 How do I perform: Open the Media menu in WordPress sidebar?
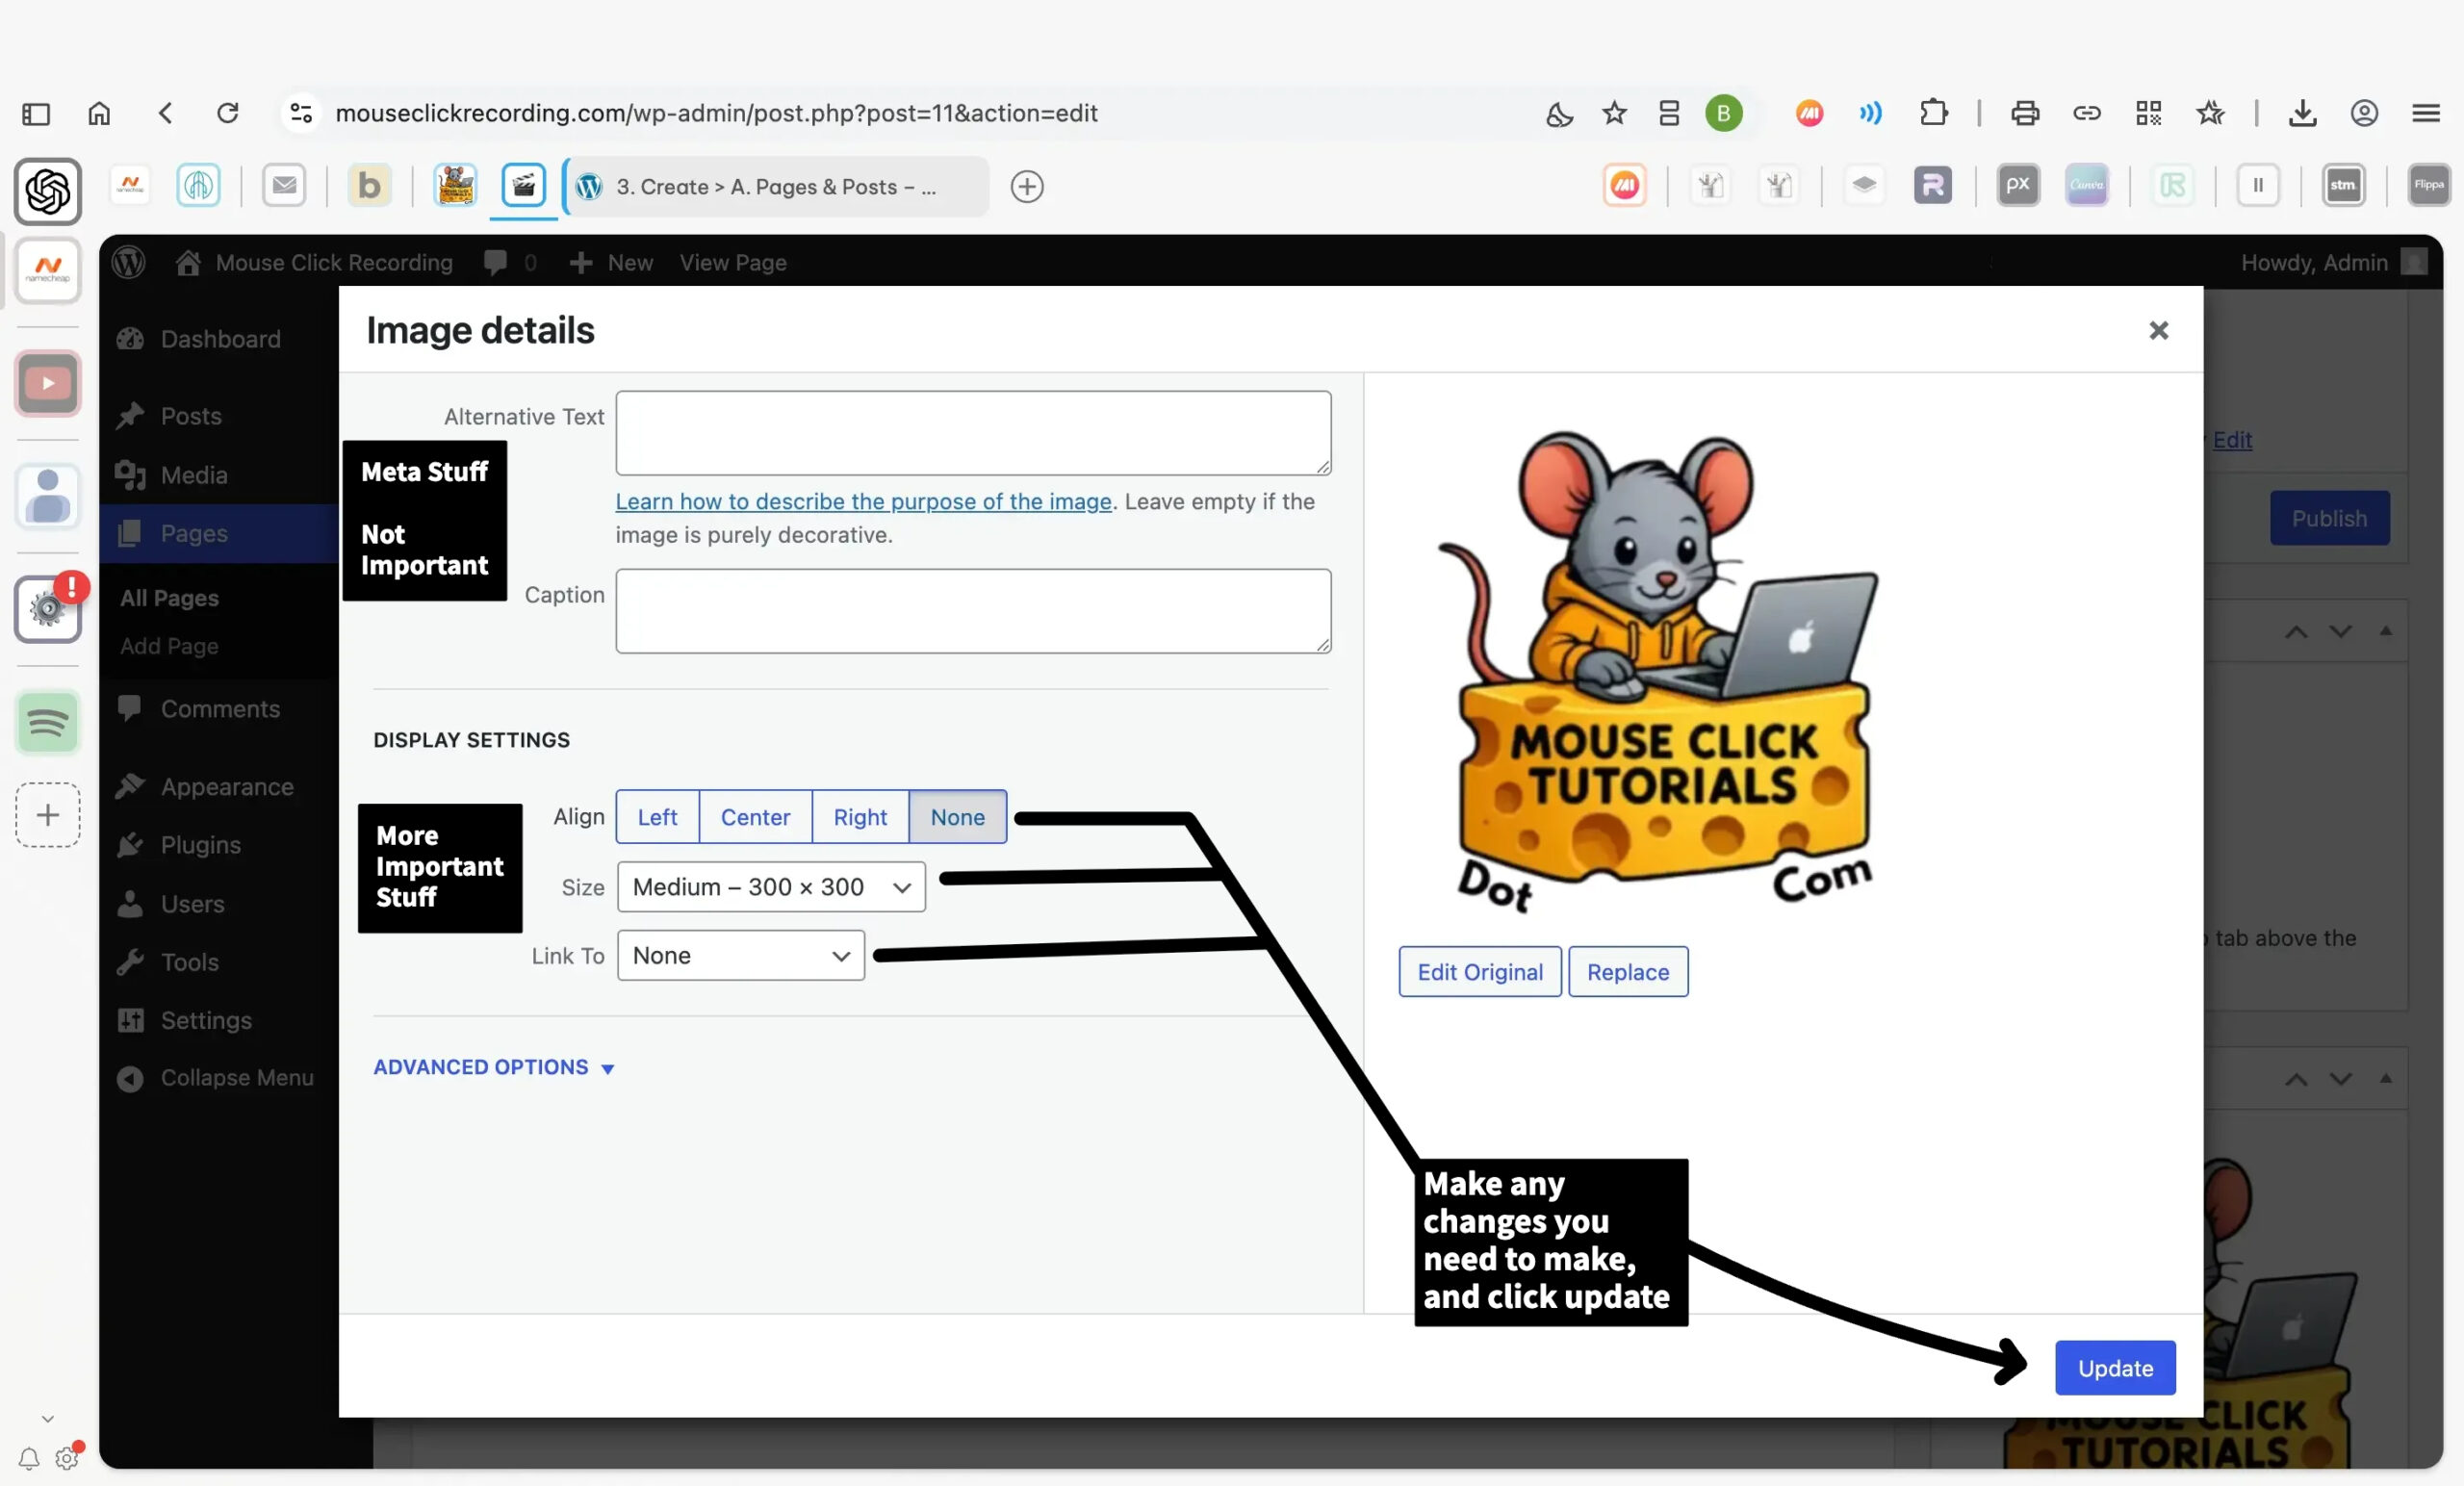coord(194,475)
